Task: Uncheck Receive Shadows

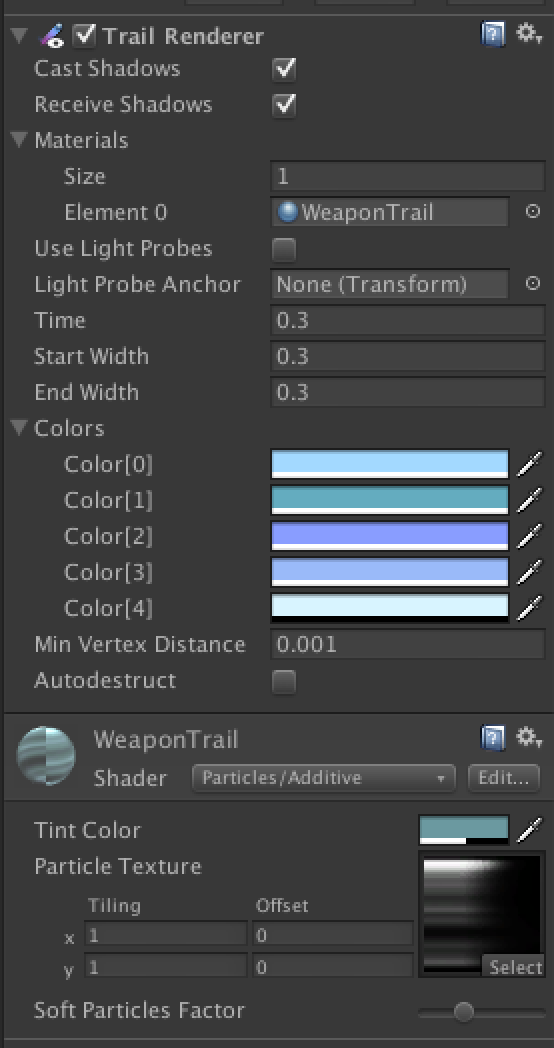Action: click(x=284, y=105)
